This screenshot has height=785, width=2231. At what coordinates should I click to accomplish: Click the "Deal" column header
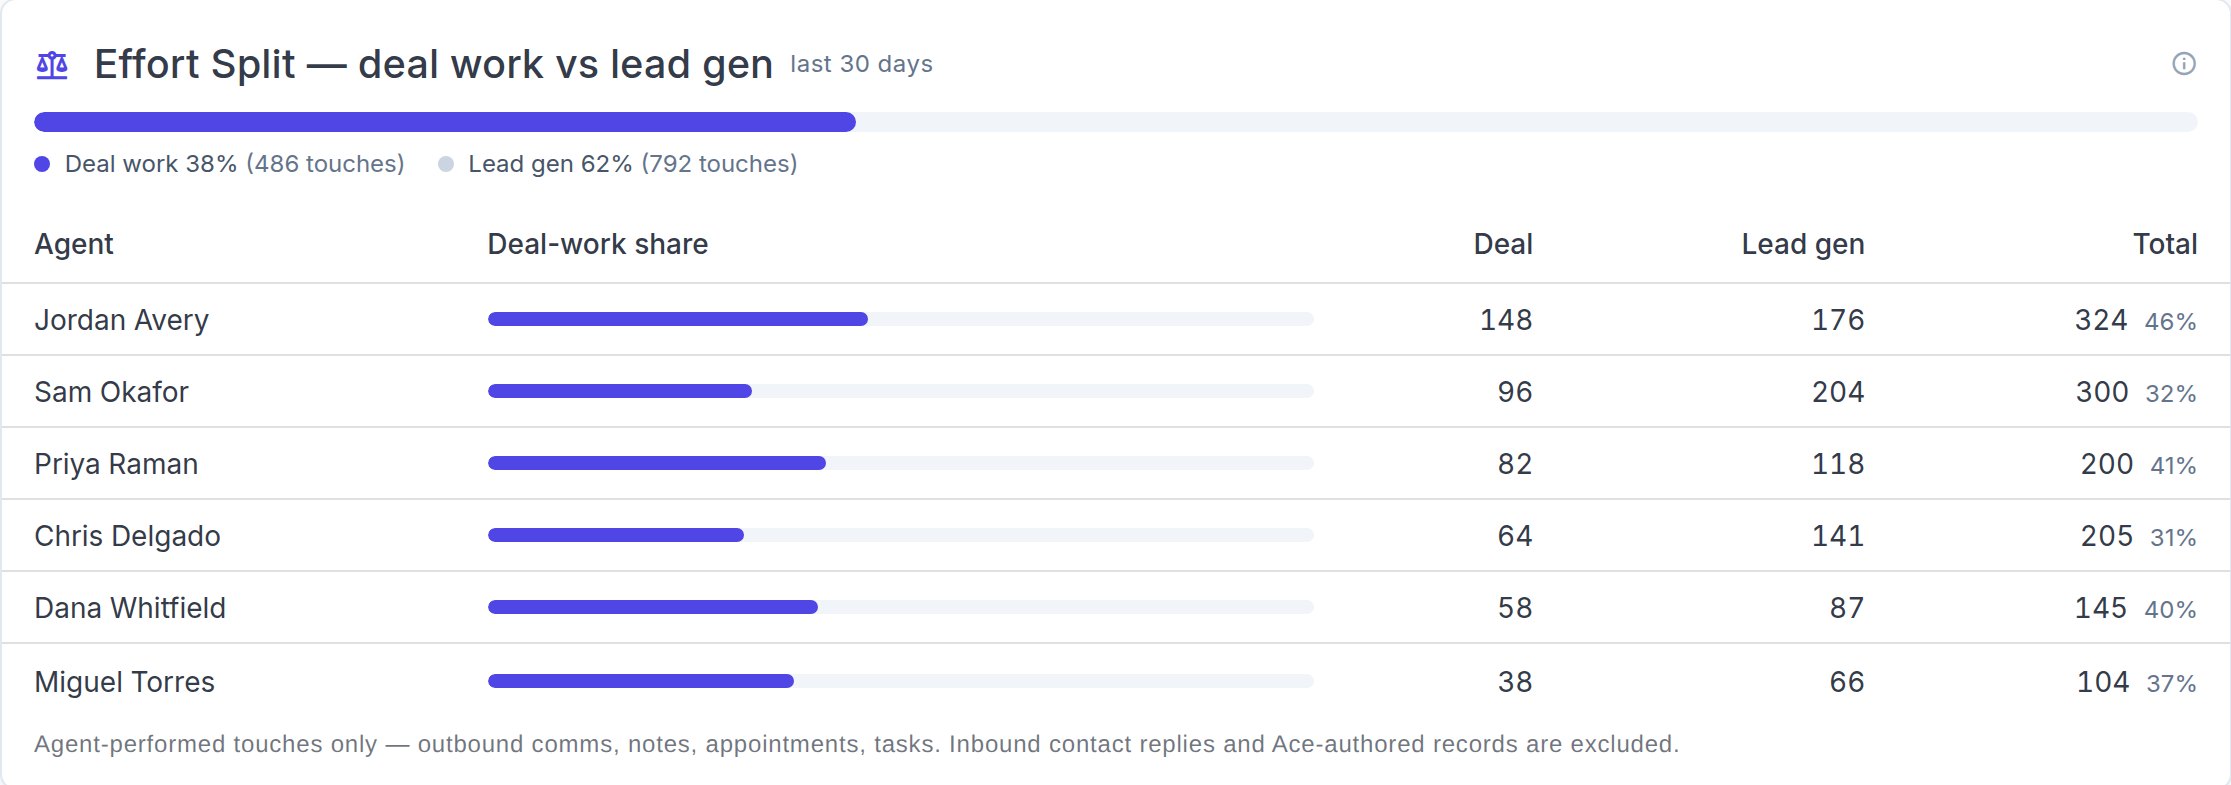1503,244
